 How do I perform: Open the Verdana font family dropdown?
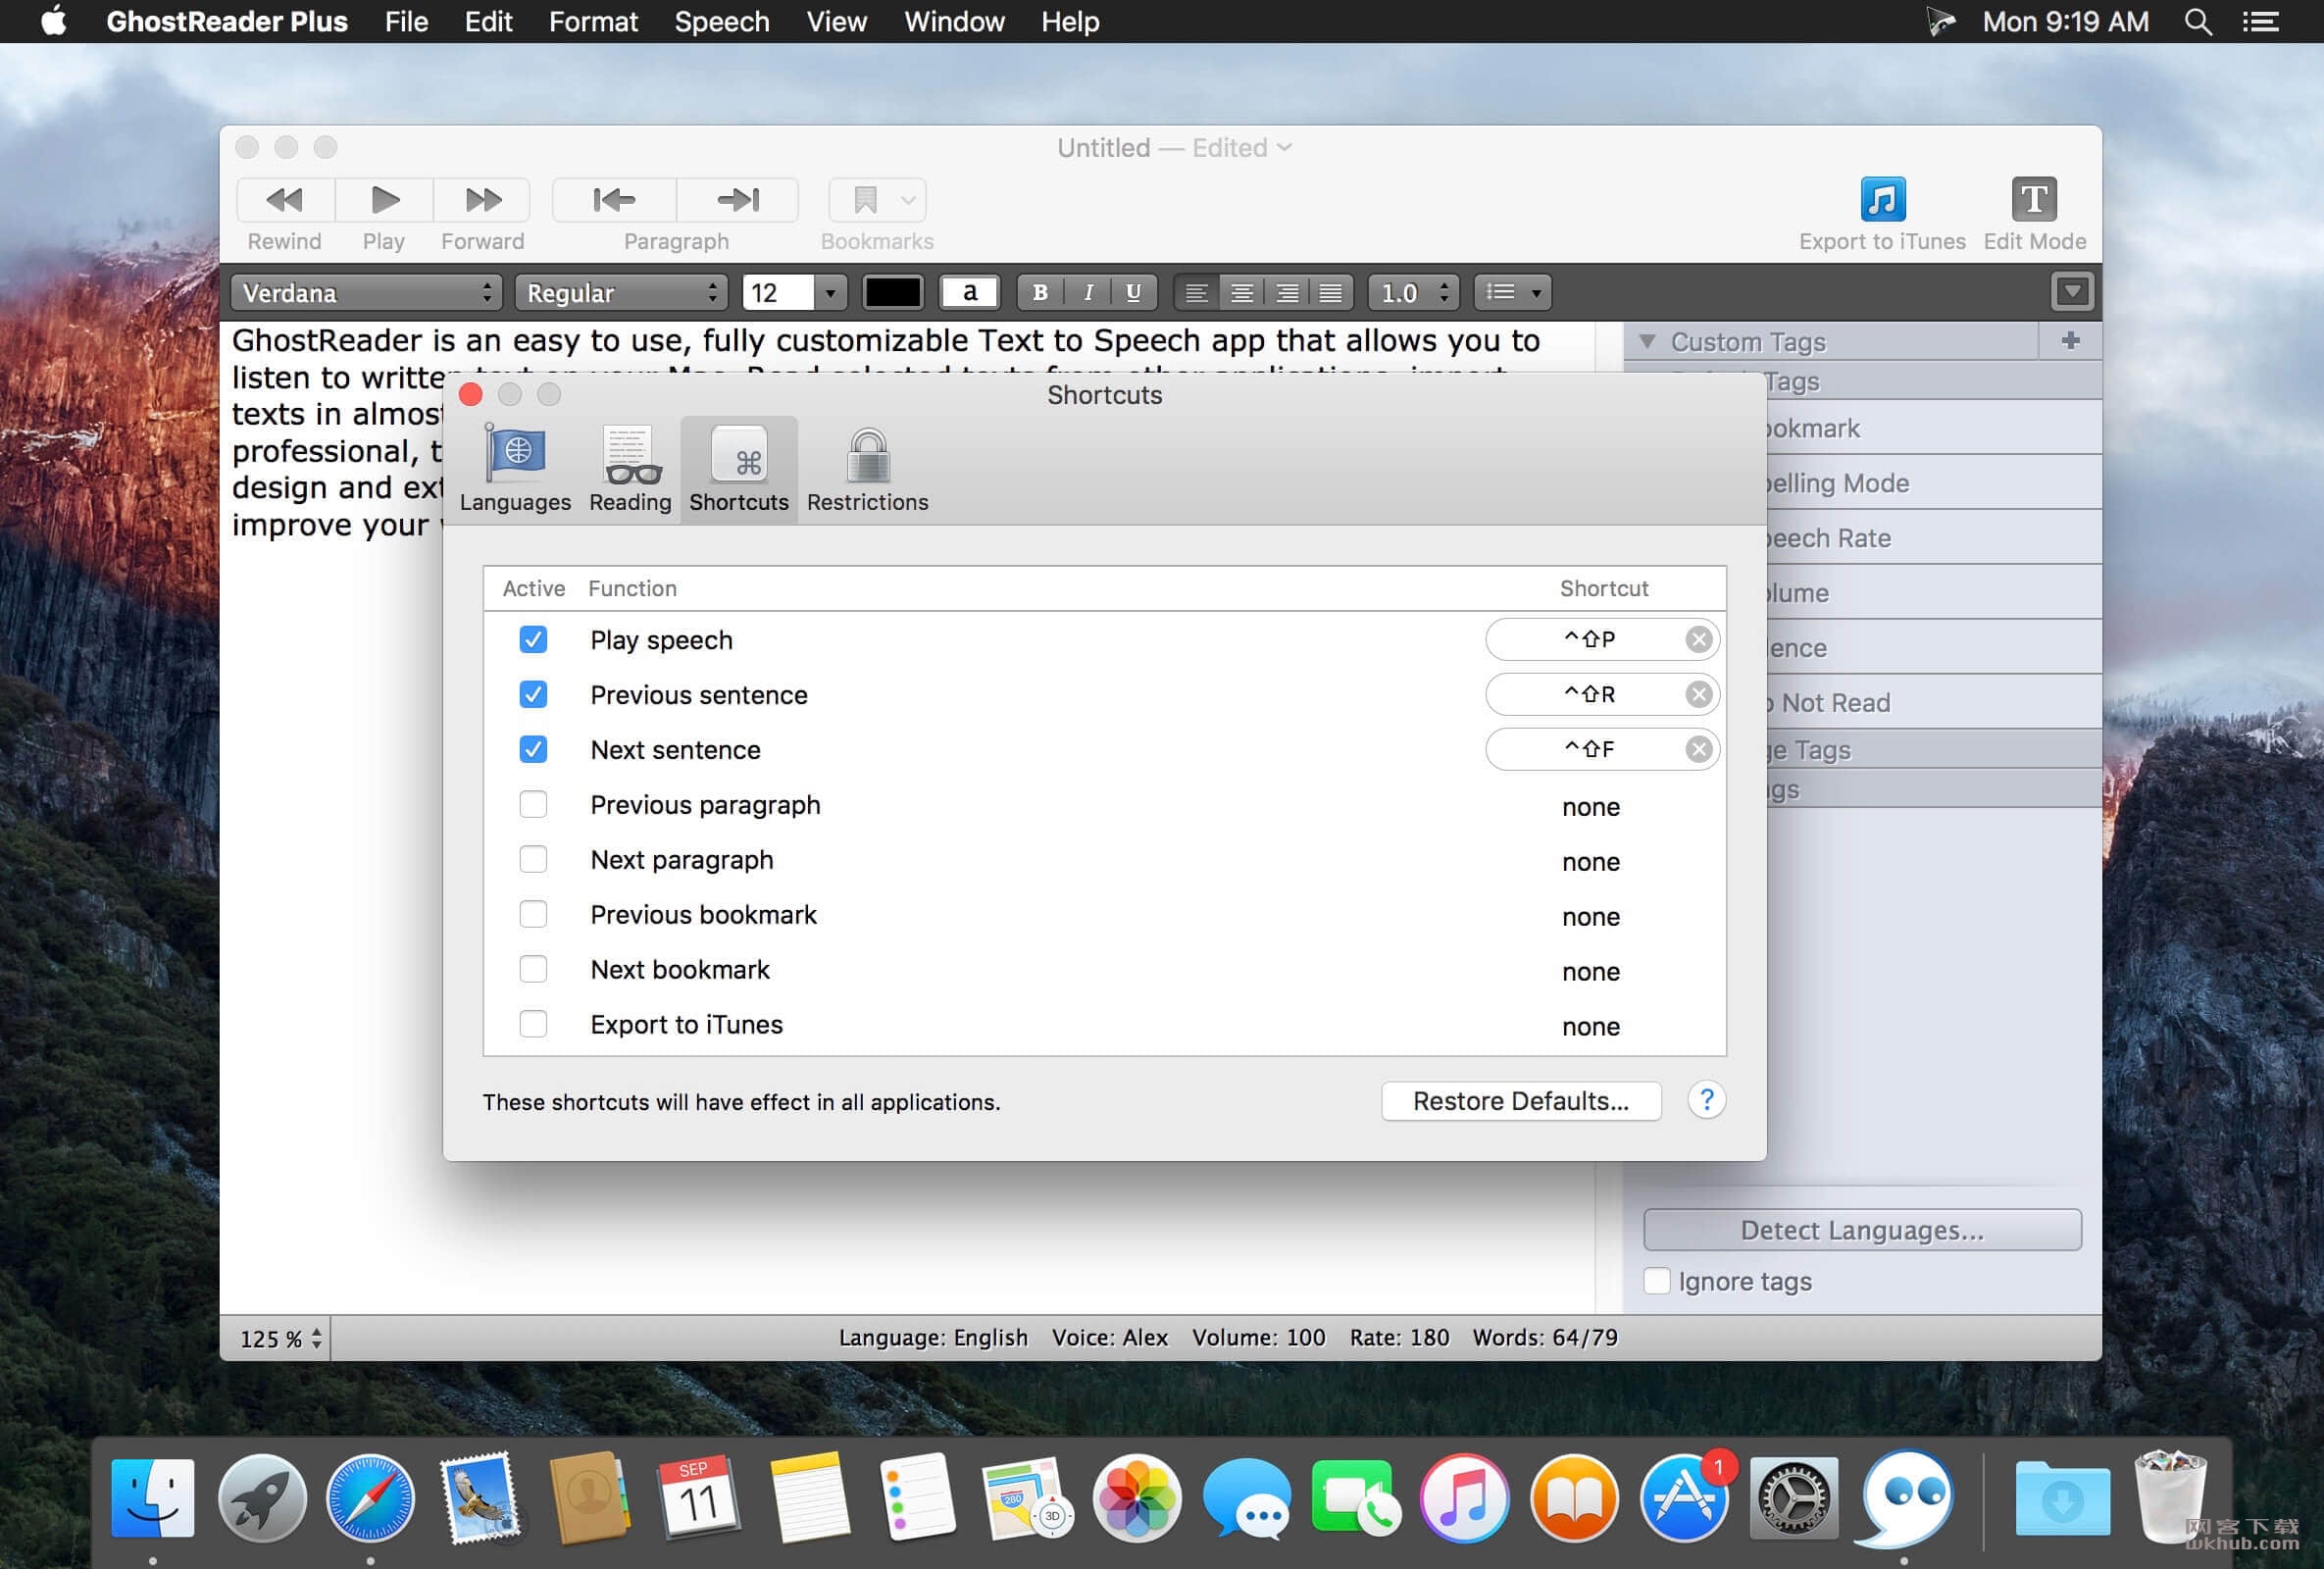click(366, 292)
